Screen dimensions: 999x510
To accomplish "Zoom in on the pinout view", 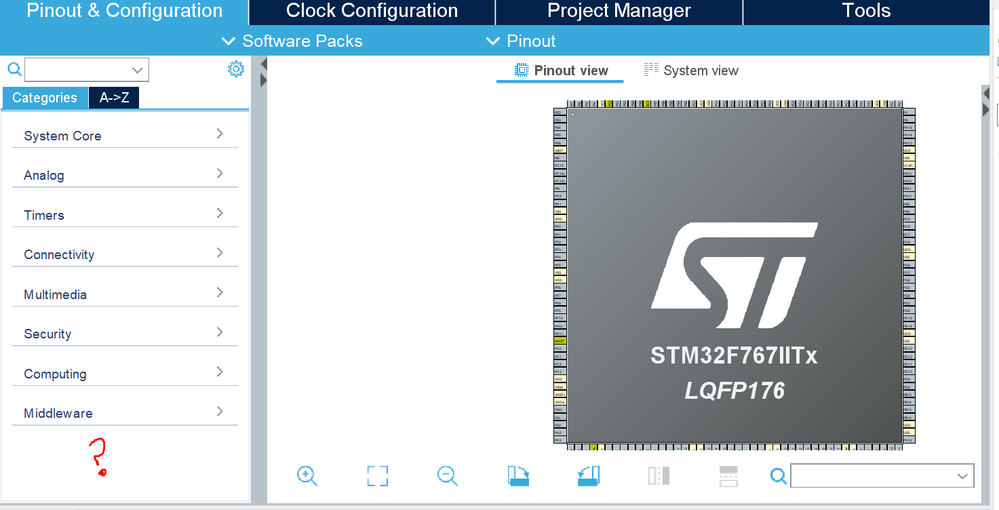I will [307, 476].
